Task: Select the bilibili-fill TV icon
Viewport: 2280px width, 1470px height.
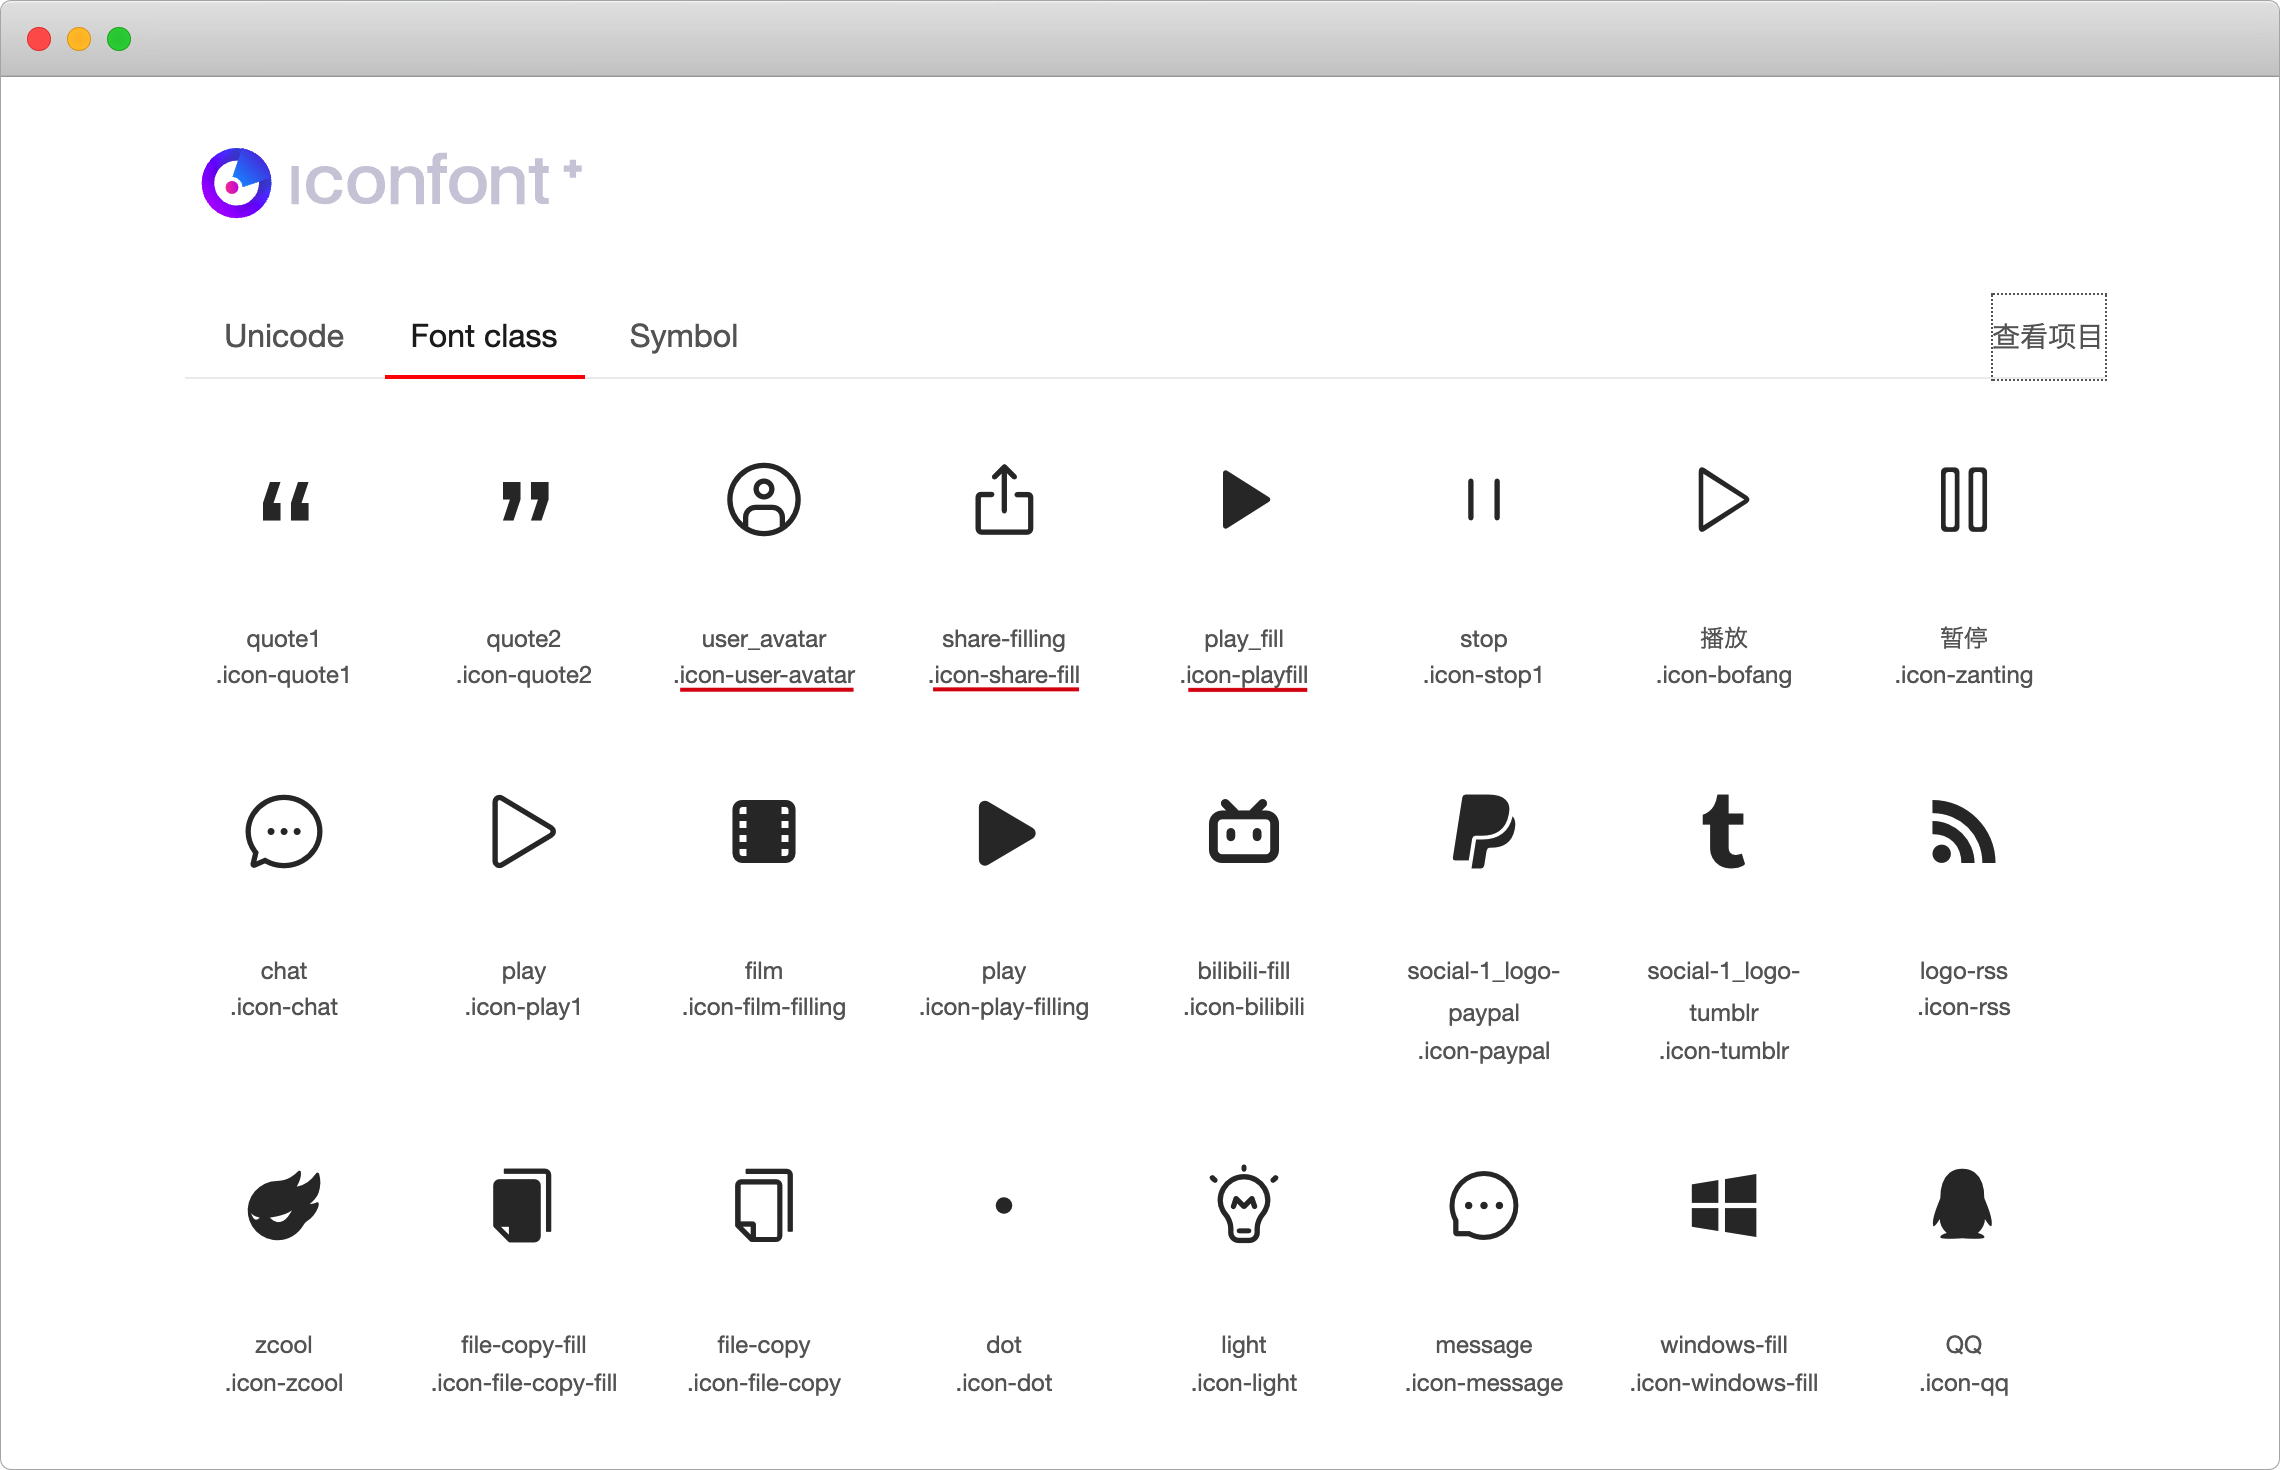Action: tap(1244, 831)
